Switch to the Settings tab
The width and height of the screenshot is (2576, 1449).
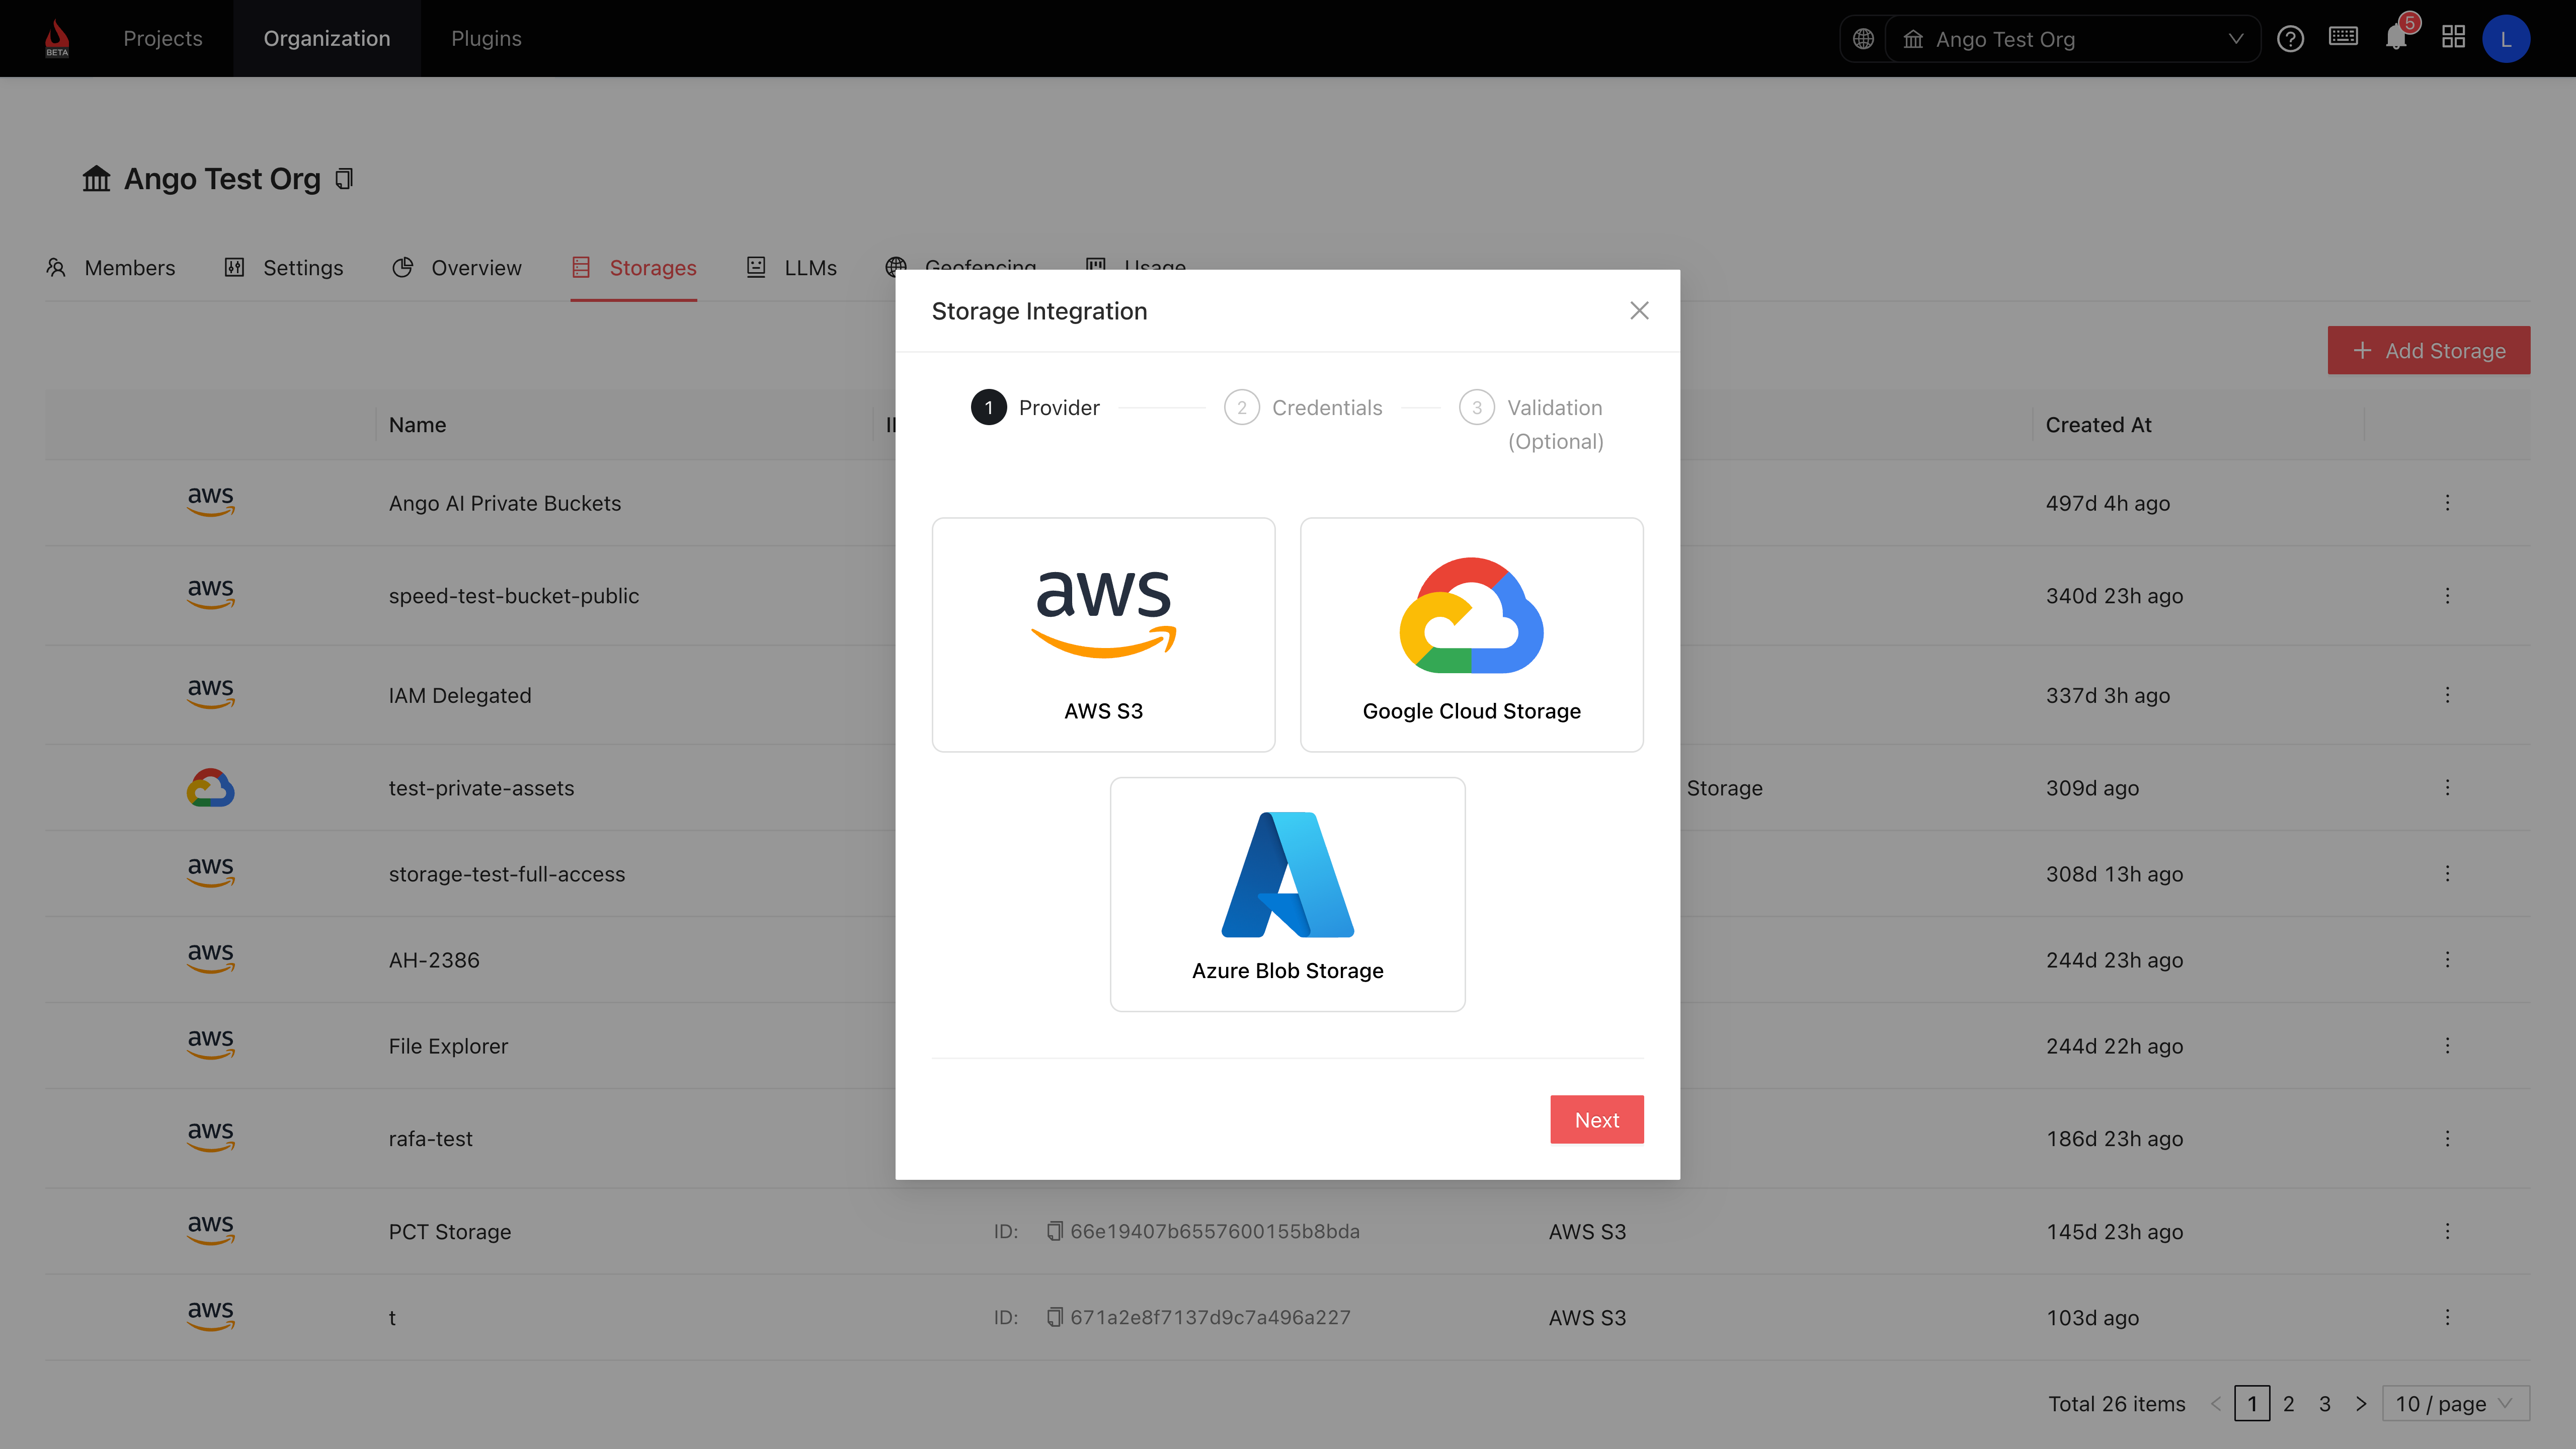pos(284,268)
